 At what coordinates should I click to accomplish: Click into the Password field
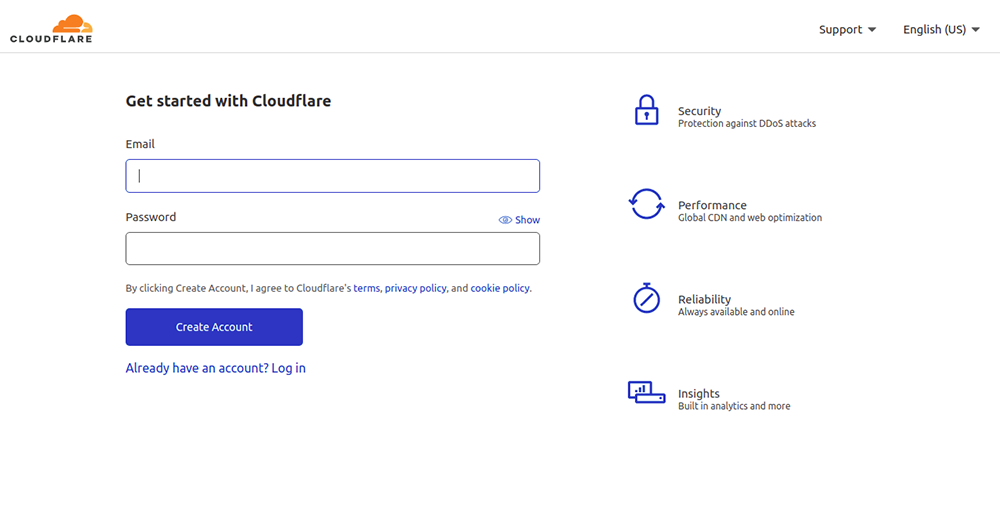tap(332, 249)
